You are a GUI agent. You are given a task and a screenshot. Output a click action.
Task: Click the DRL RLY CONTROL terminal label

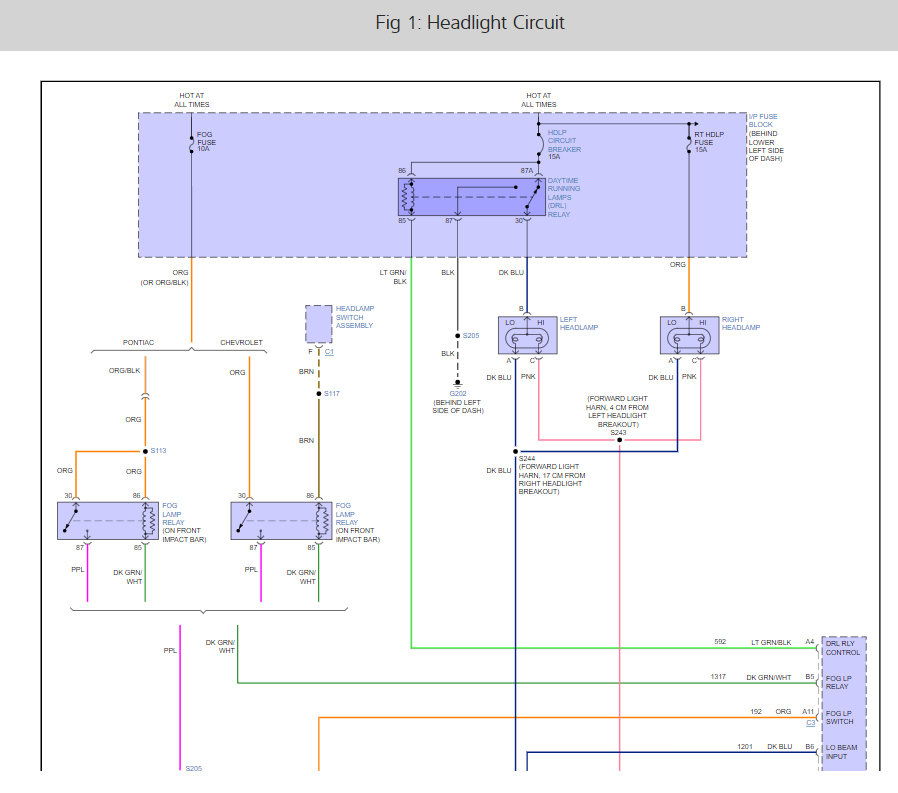tap(842, 648)
